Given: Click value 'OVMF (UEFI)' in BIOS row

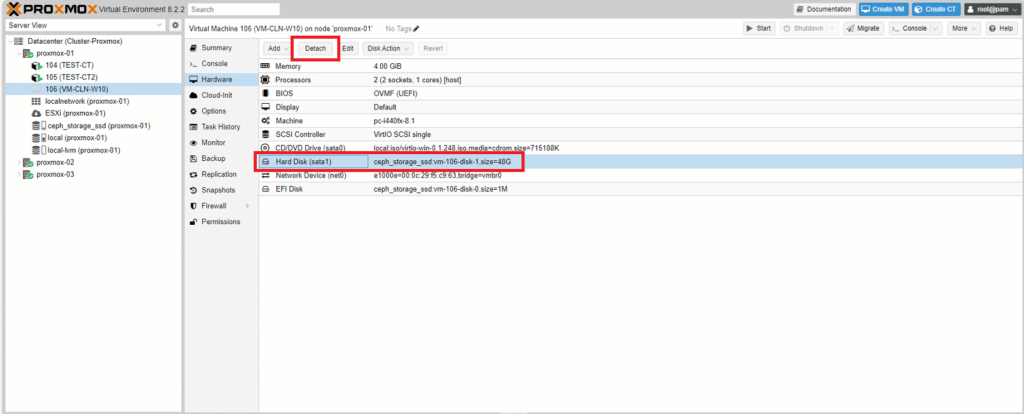Looking at the screenshot, I should (x=395, y=93).
